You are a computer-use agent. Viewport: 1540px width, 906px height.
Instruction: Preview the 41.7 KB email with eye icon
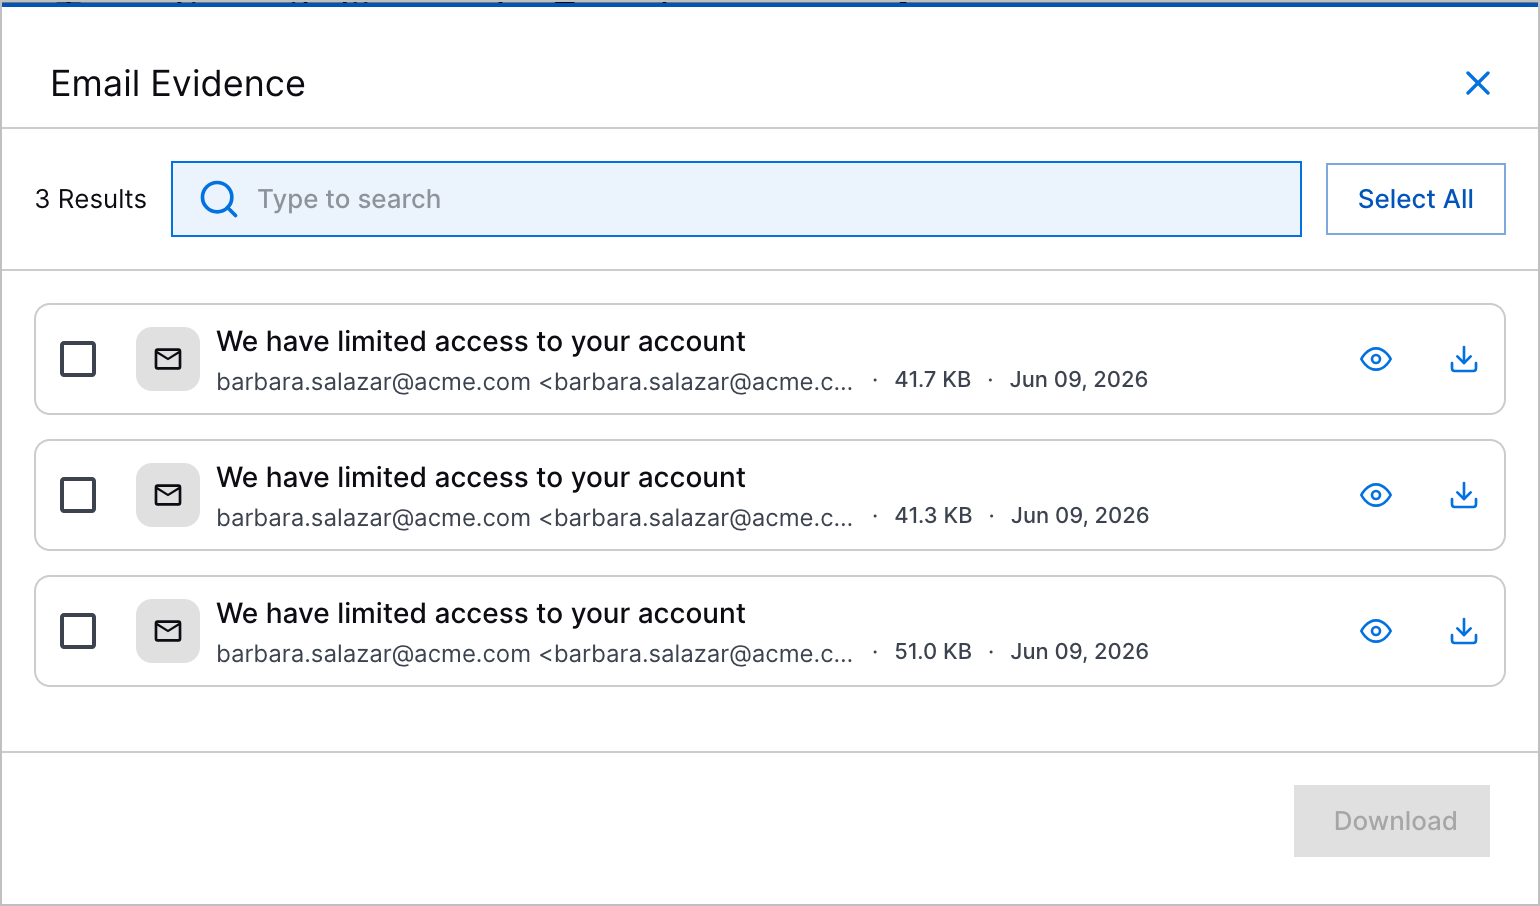click(1376, 359)
